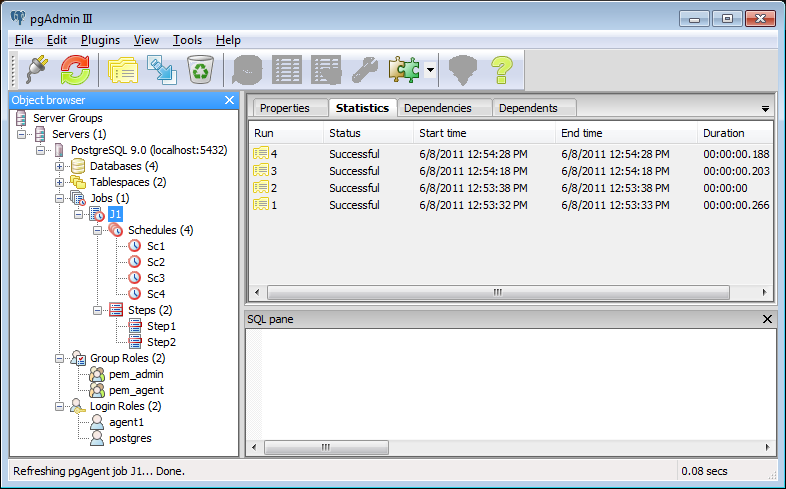Click the yellow question mark Help icon
The width and height of the screenshot is (786, 489).
501,70
